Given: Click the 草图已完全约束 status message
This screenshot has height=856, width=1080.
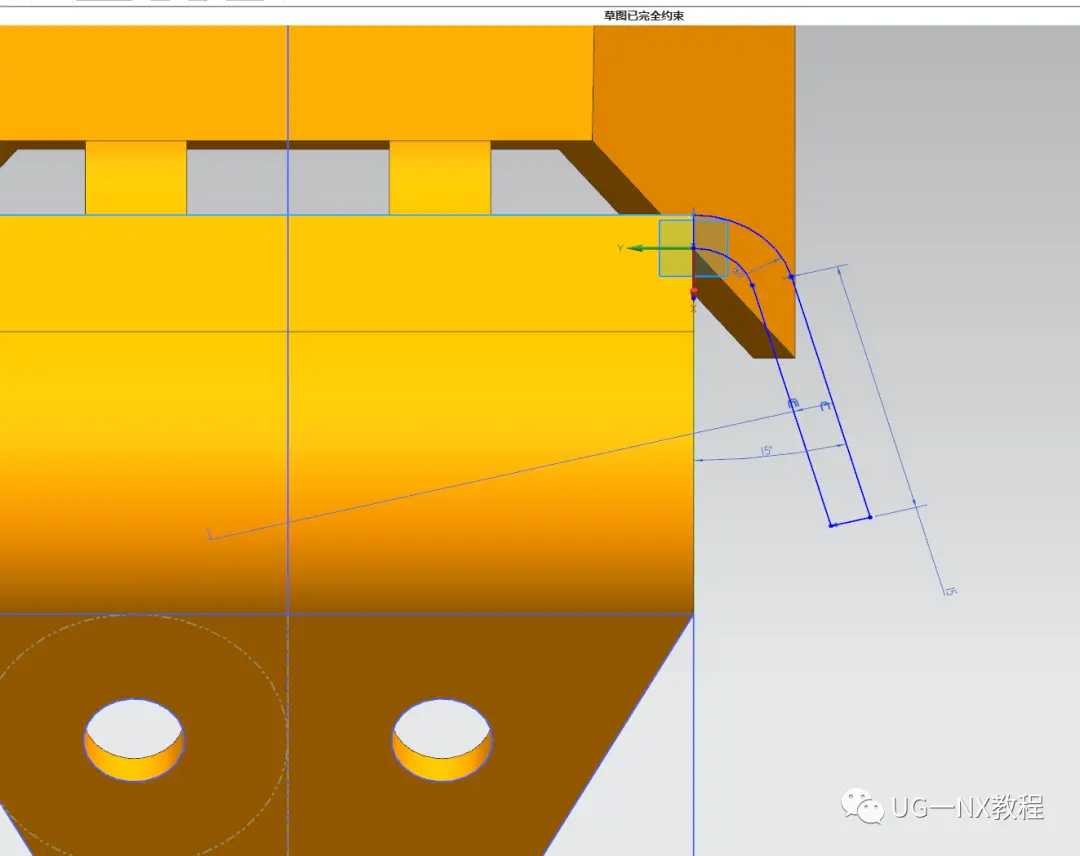Looking at the screenshot, I should tap(643, 16).
